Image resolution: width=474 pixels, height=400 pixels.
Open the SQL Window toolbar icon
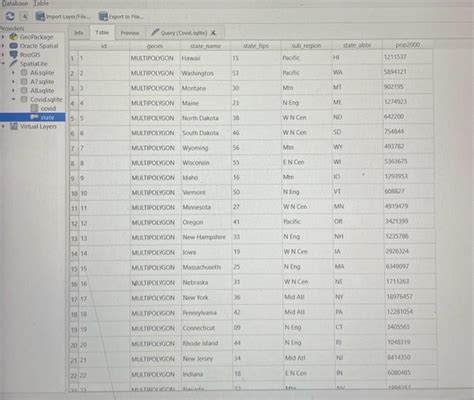[25, 16]
